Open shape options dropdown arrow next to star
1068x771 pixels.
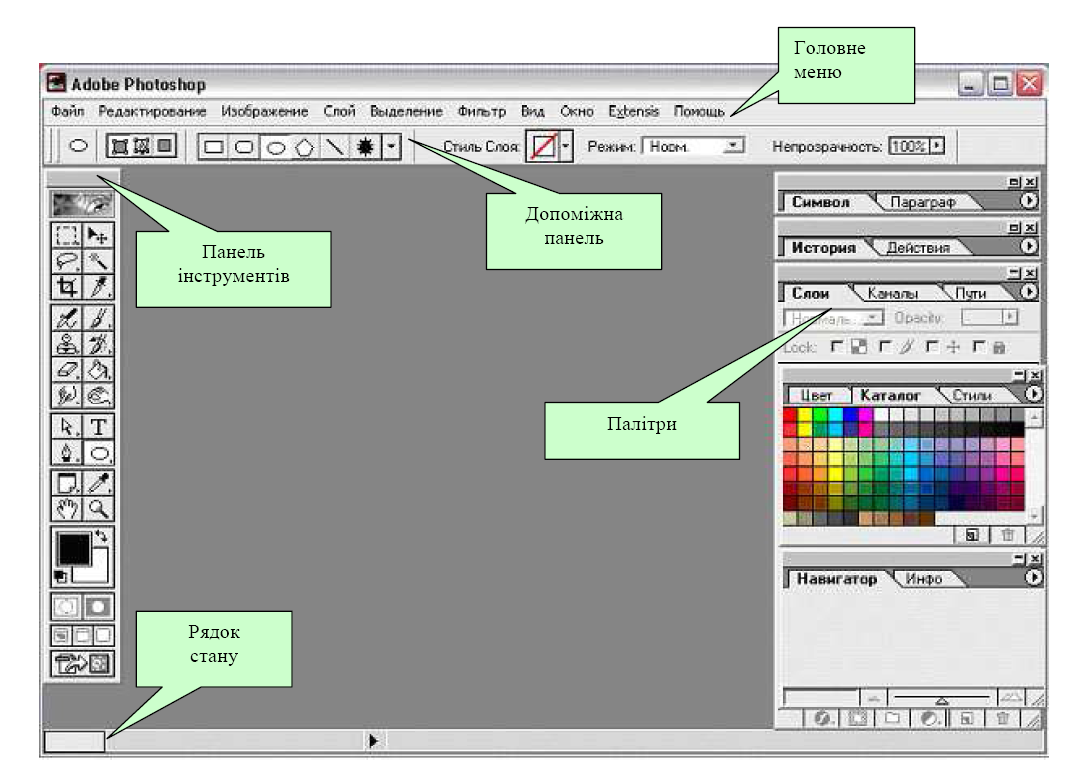[x=392, y=146]
